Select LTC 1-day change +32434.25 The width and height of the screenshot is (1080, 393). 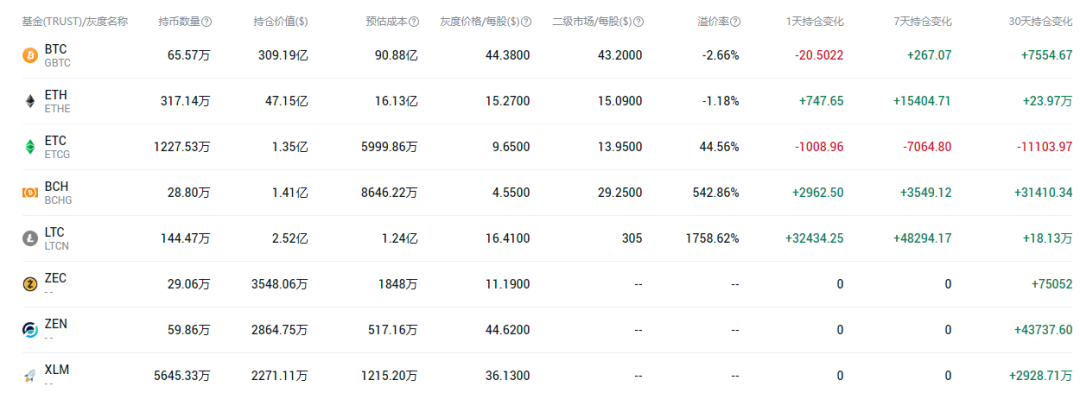point(815,238)
